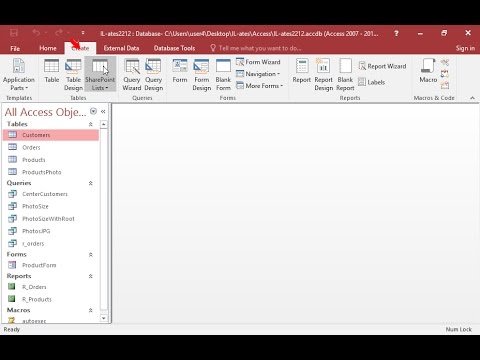
Task: Create a Blank Report
Action: (345, 74)
